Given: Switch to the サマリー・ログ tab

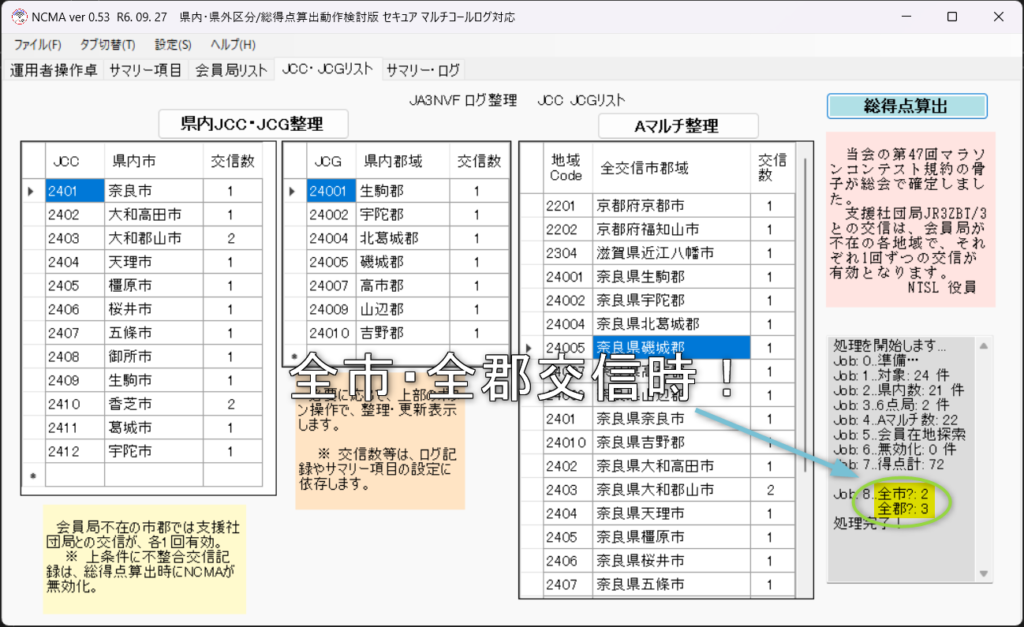Looking at the screenshot, I should [x=423, y=70].
